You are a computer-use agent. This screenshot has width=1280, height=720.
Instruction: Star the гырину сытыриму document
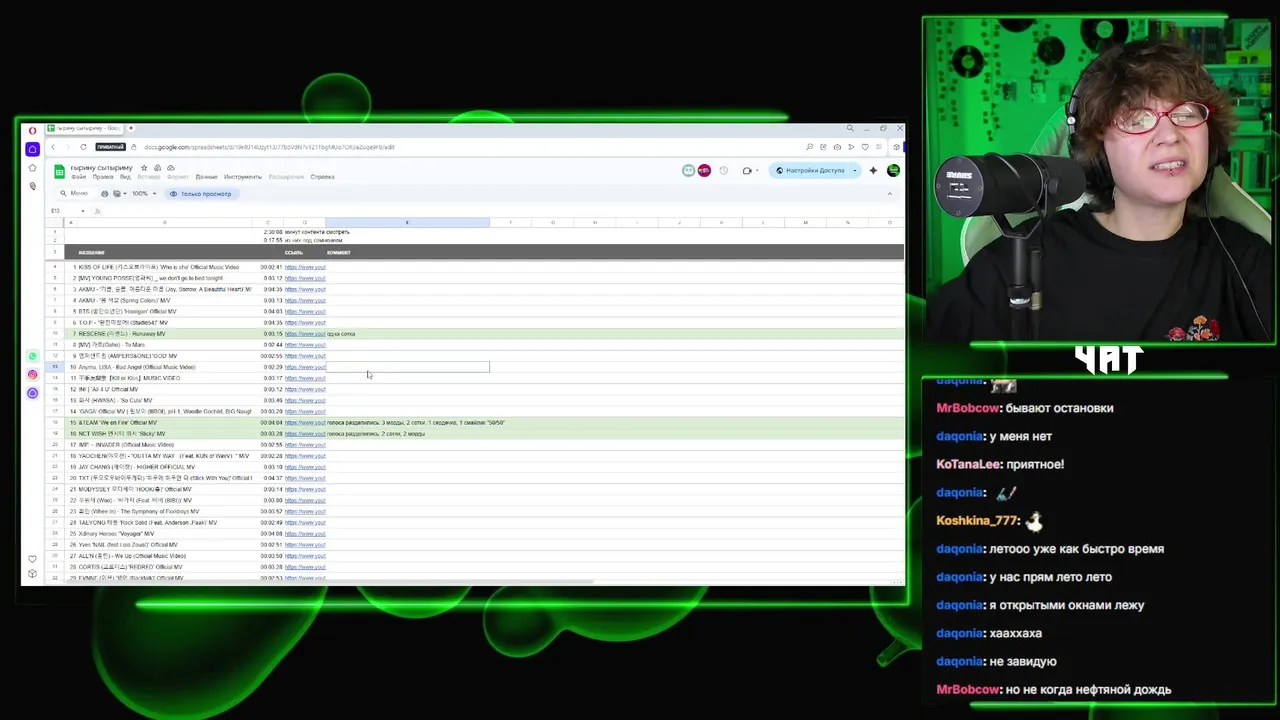144,168
